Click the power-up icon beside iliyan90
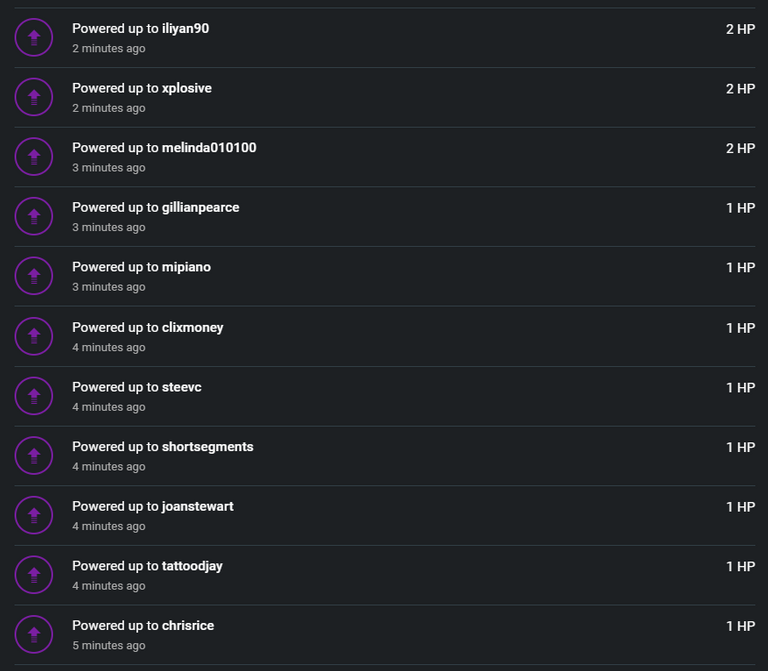Screen dimensions: 768x671 tap(34, 37)
